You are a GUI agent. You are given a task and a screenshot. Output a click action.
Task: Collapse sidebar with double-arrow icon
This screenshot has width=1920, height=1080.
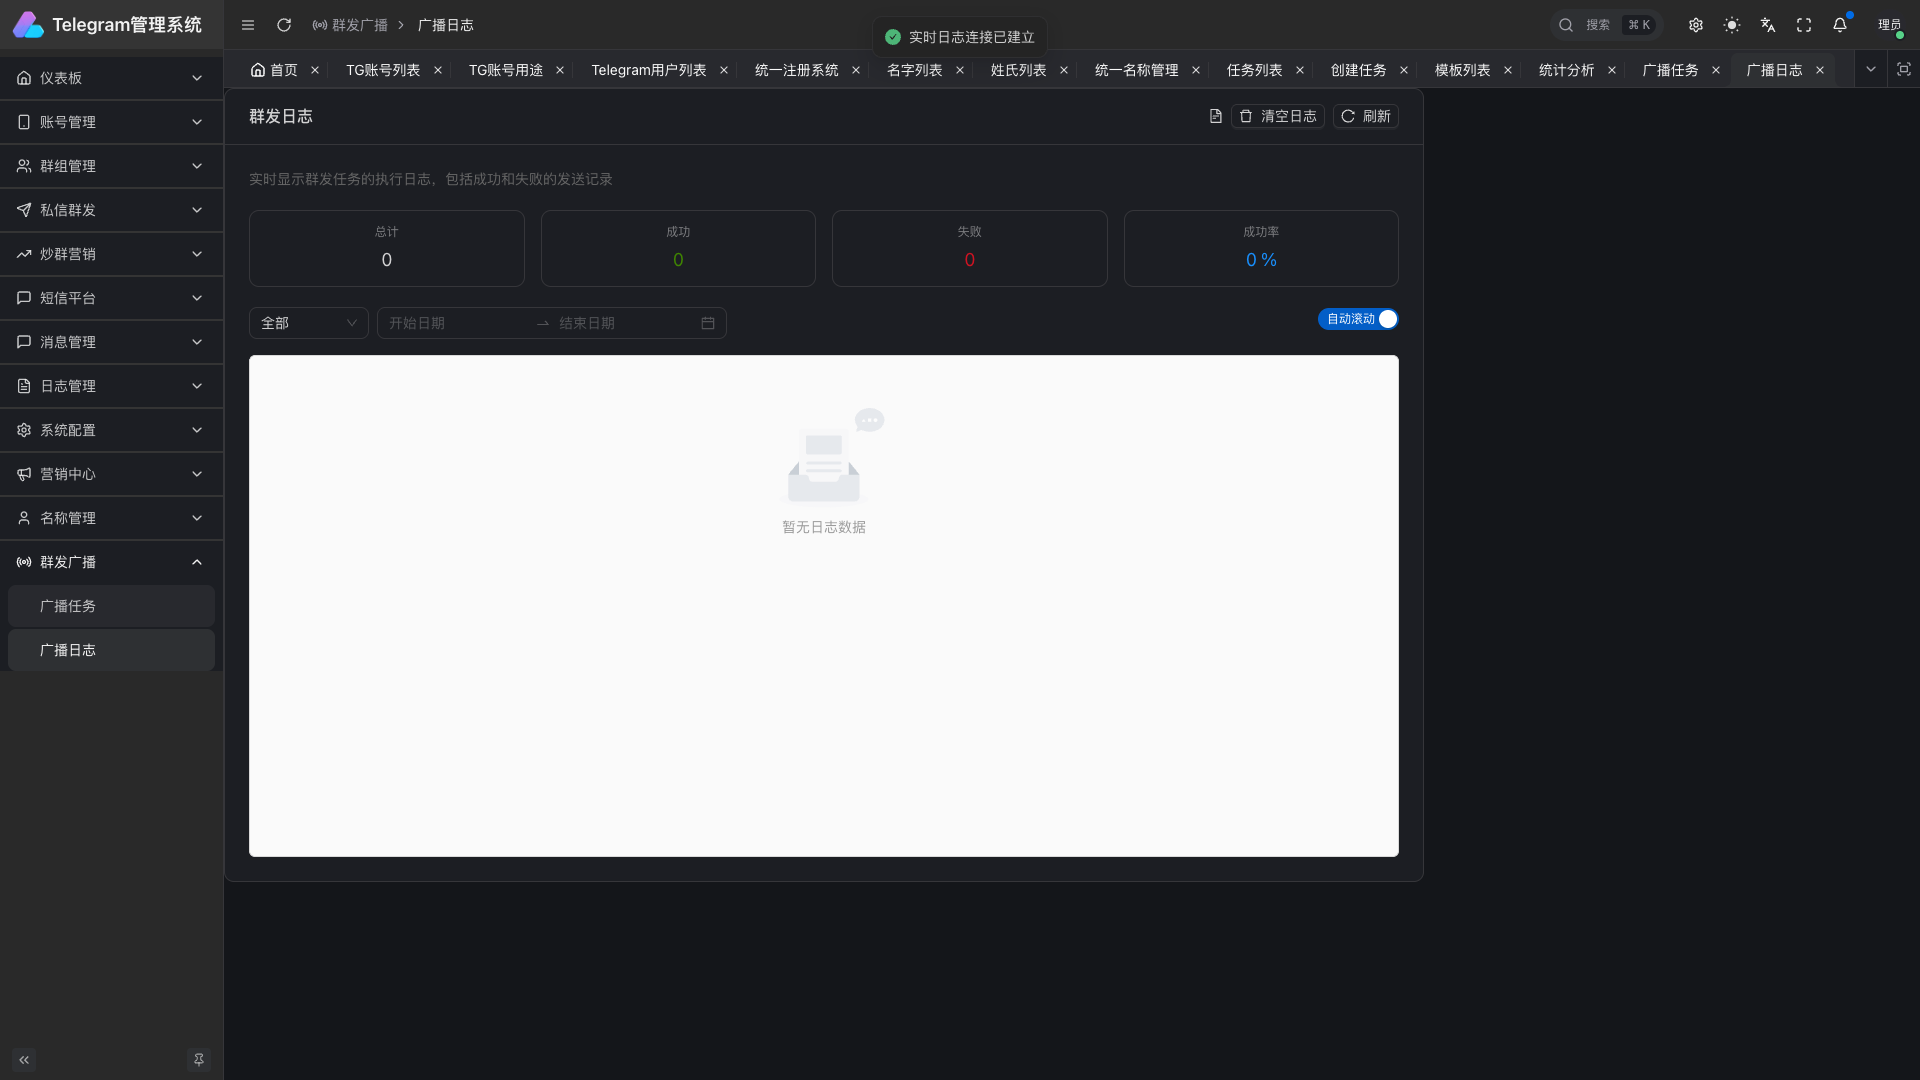coord(24,1059)
